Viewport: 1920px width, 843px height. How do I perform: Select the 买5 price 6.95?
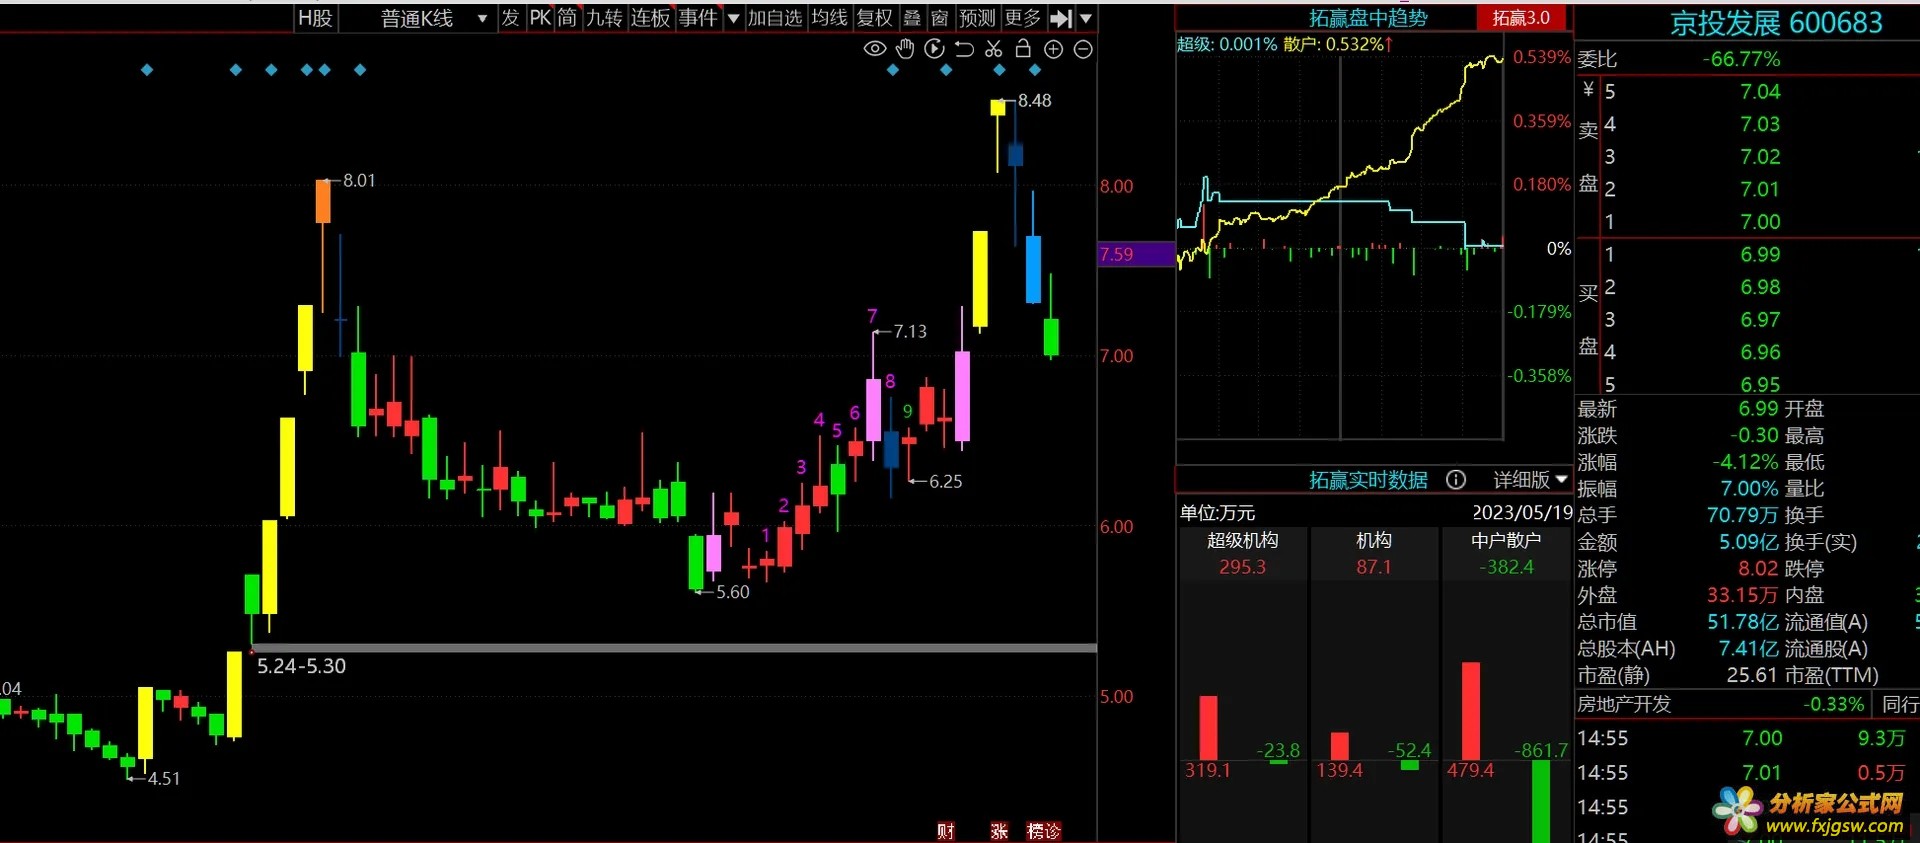[x=1760, y=385]
